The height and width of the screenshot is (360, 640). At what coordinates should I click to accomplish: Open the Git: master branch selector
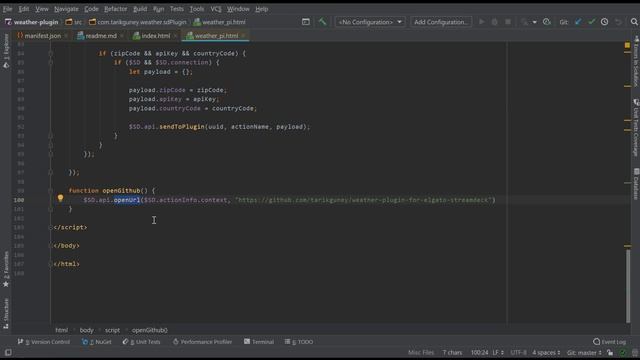click(x=584, y=353)
